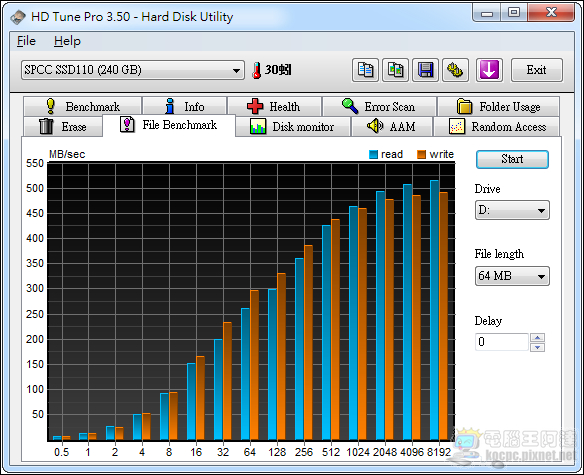584x475 pixels.
Task: Open the File length 64 MB dropdown
Action: click(x=512, y=276)
